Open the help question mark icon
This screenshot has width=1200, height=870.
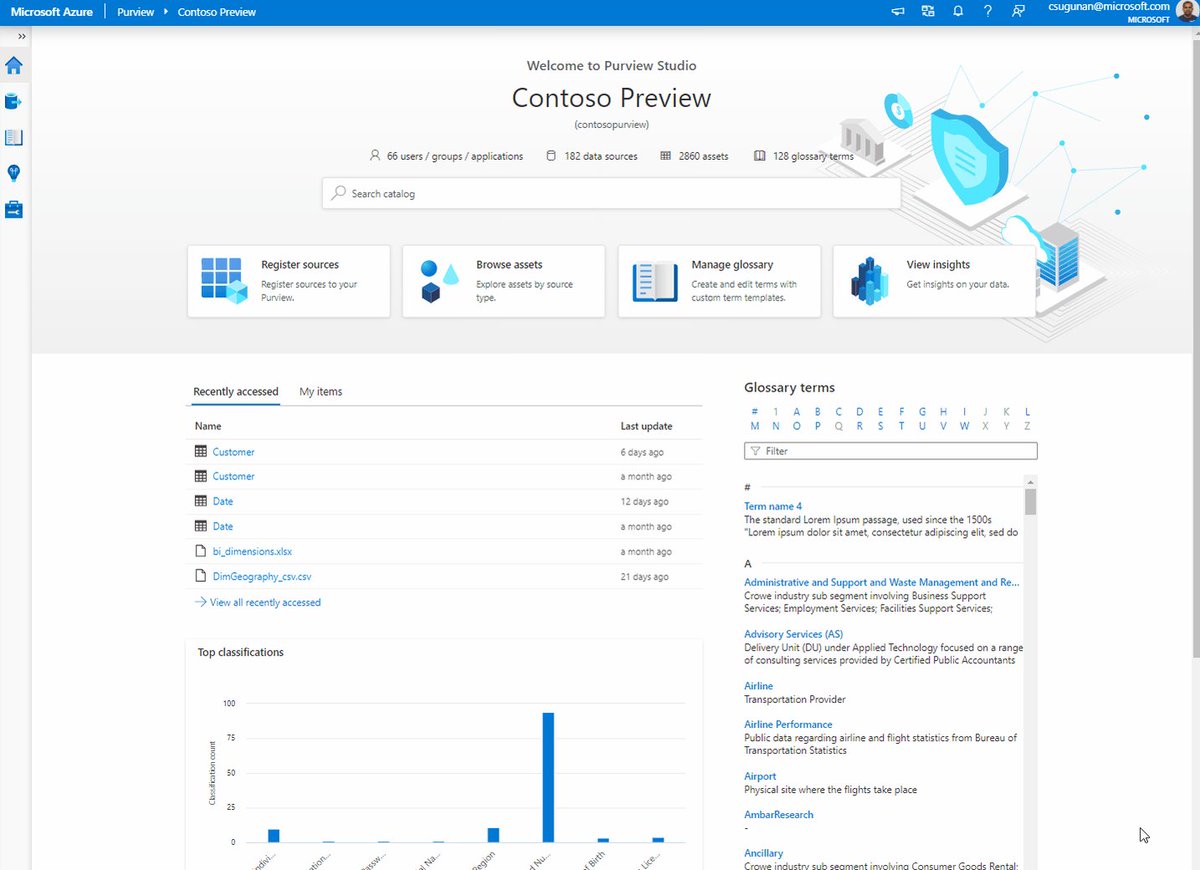(987, 12)
